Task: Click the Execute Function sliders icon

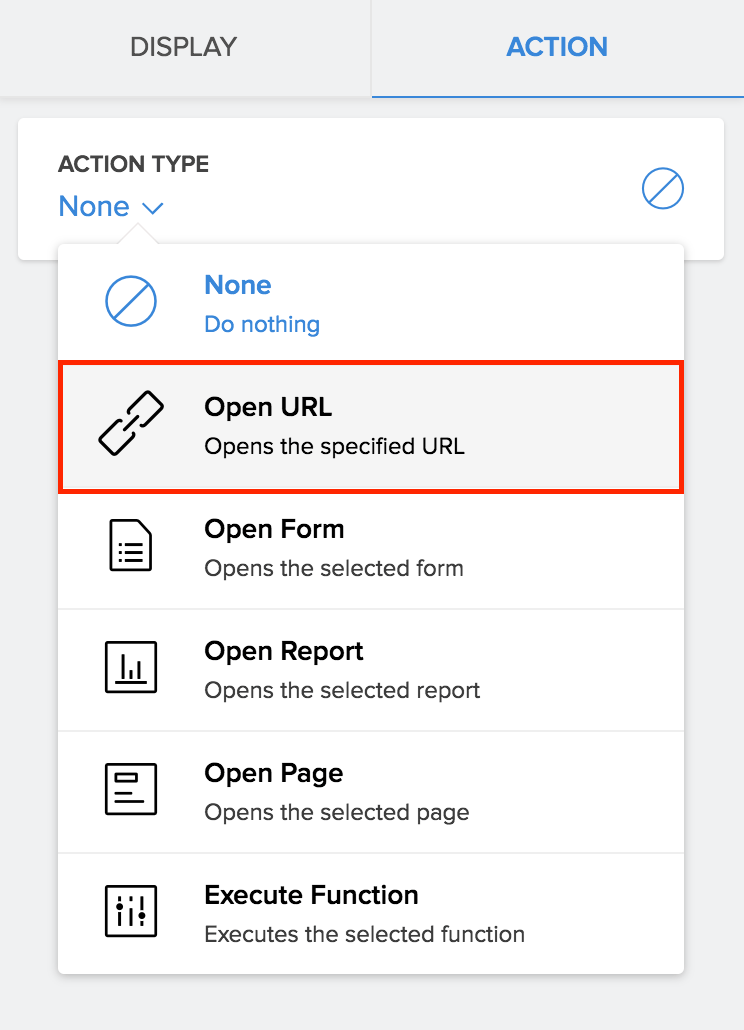Action: click(x=133, y=911)
